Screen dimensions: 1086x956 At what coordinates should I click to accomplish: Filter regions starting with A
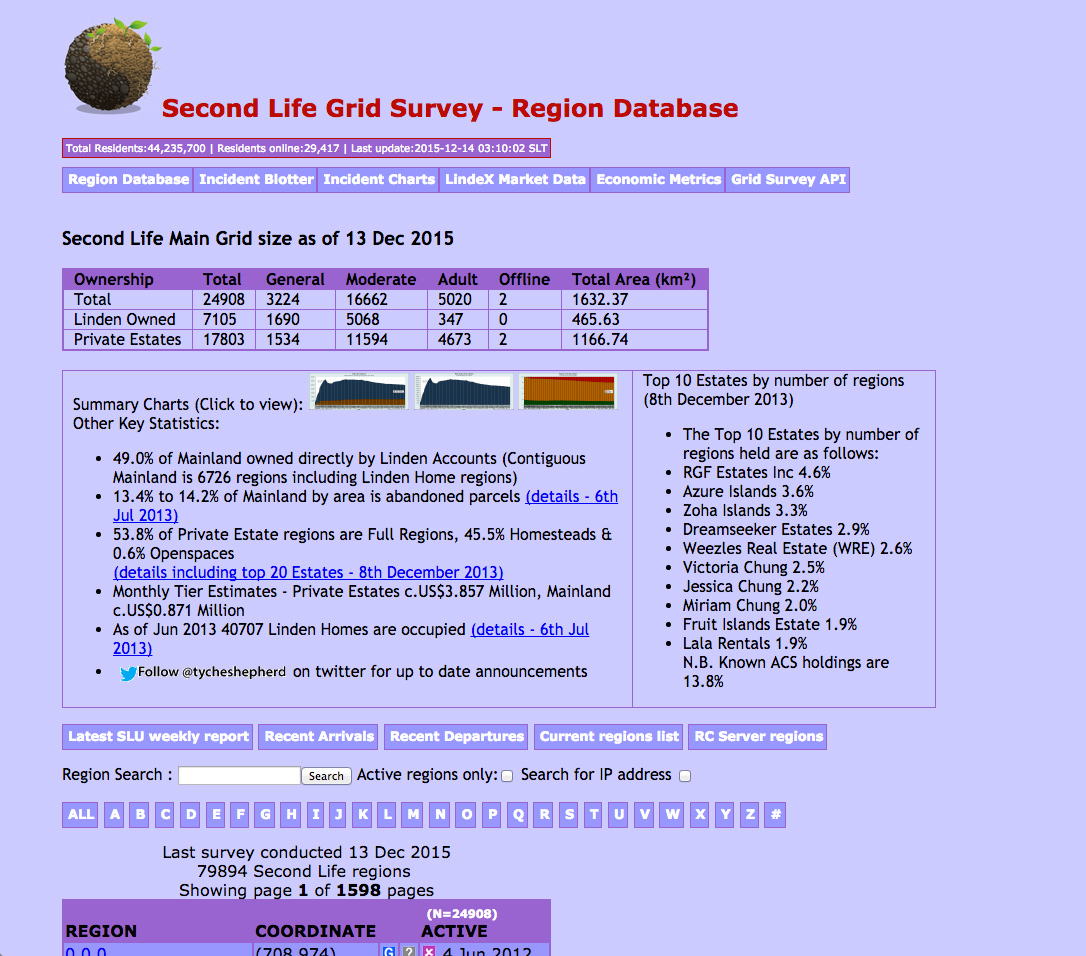115,815
